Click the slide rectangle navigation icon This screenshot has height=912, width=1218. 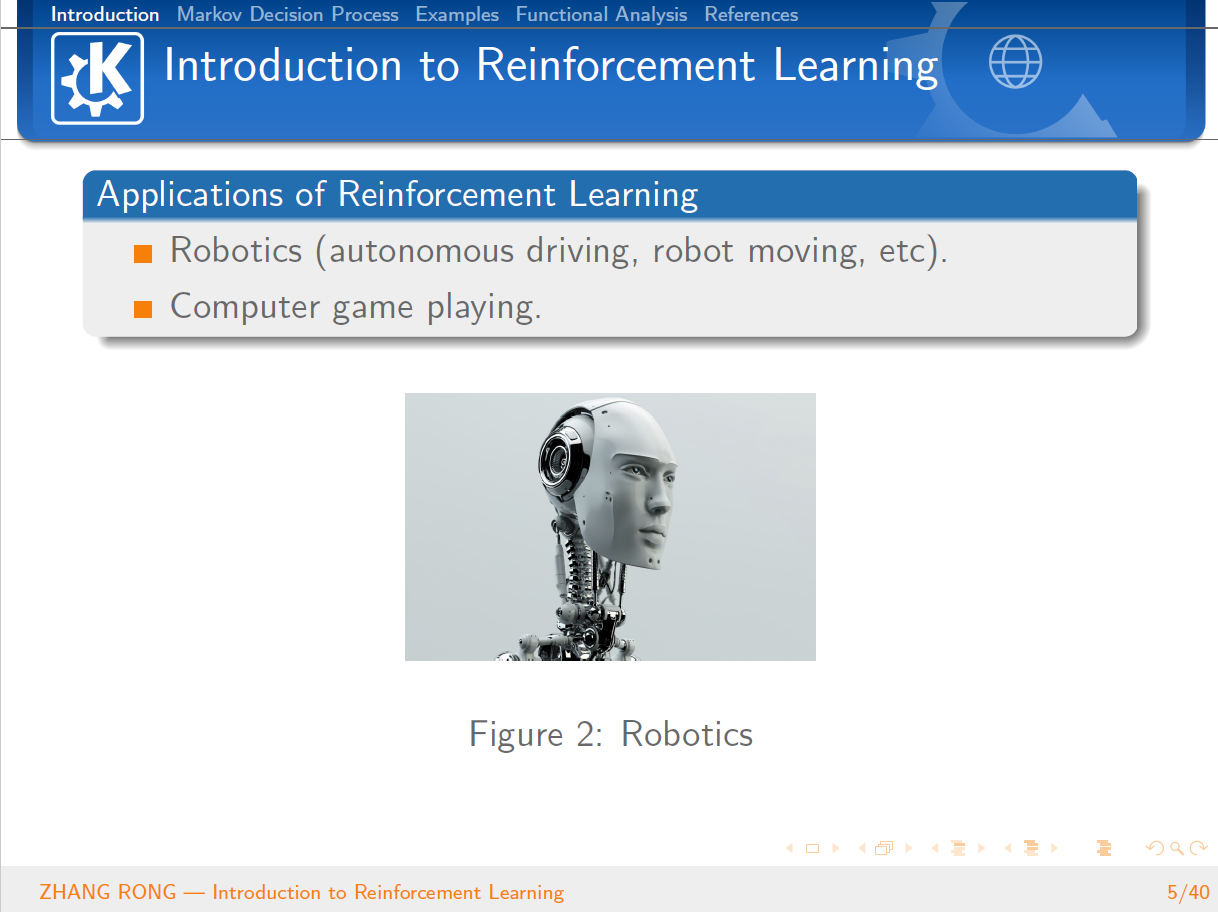[812, 848]
